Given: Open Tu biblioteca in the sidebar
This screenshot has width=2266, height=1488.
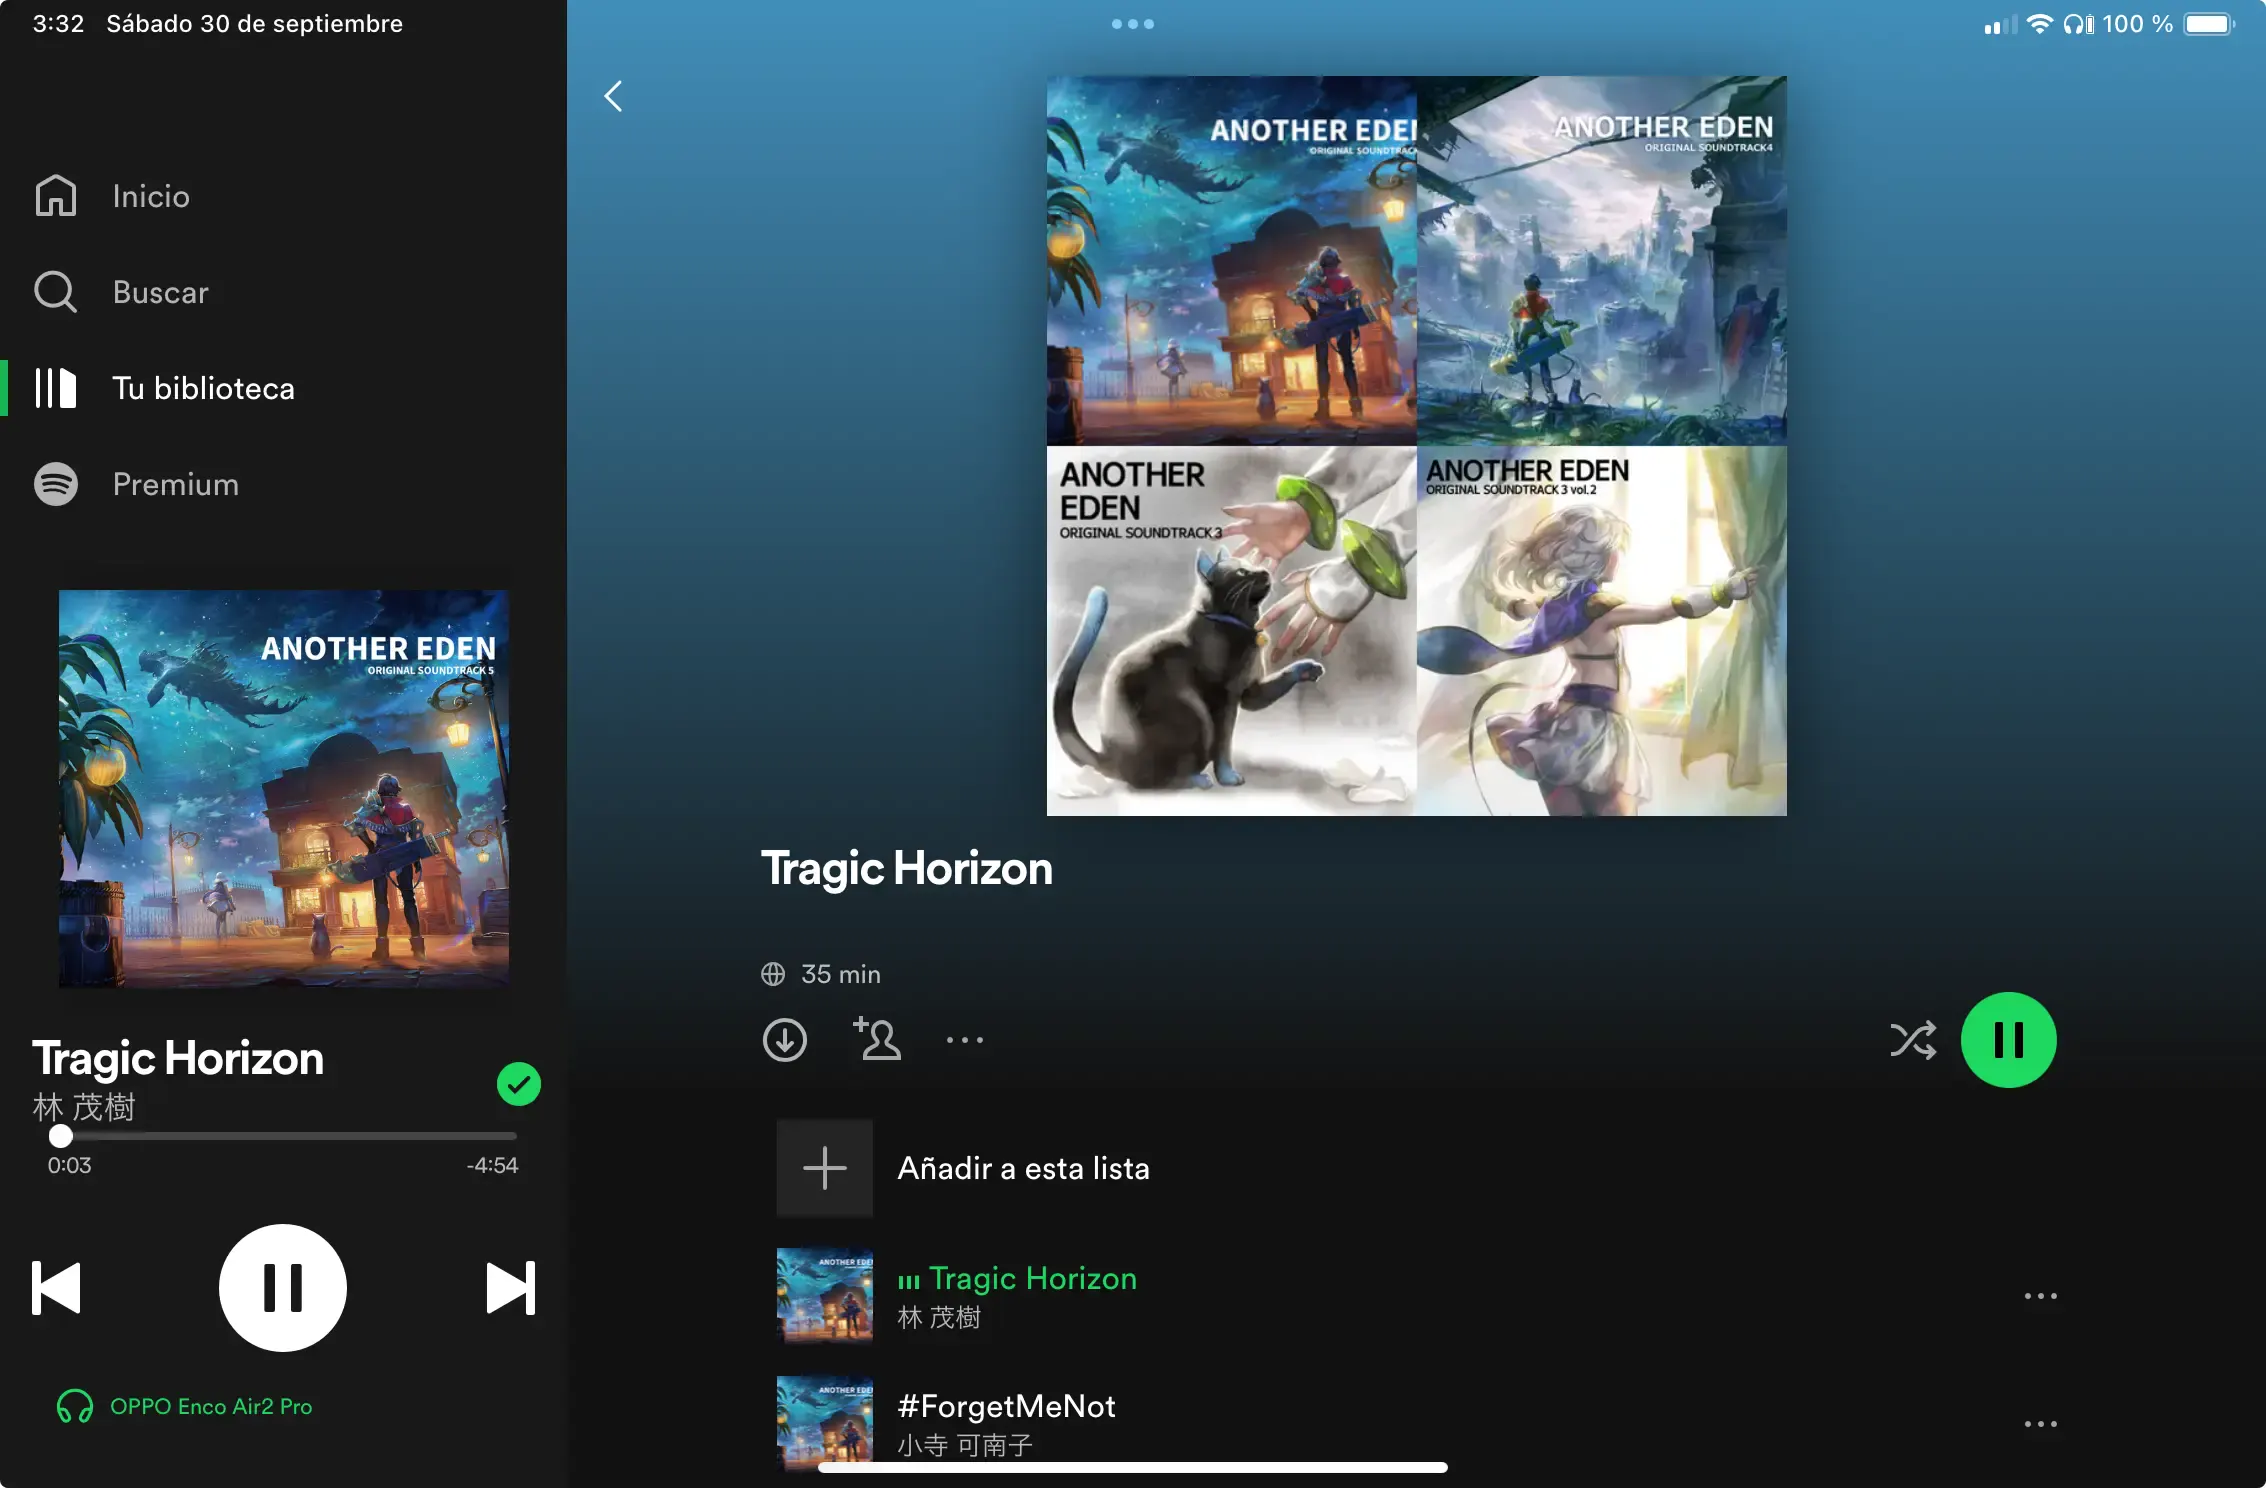Looking at the screenshot, I should tap(203, 388).
